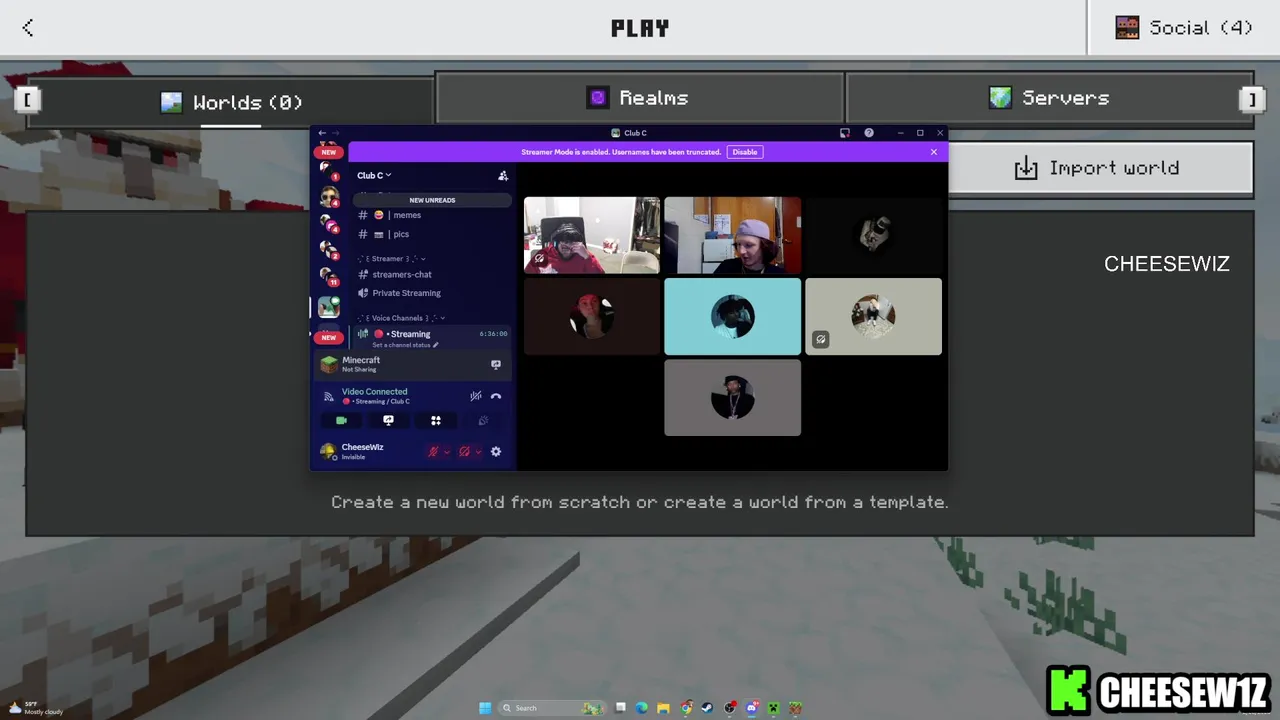Open weather widget on taskbar
The height and width of the screenshot is (720, 1280).
click(x=38, y=708)
